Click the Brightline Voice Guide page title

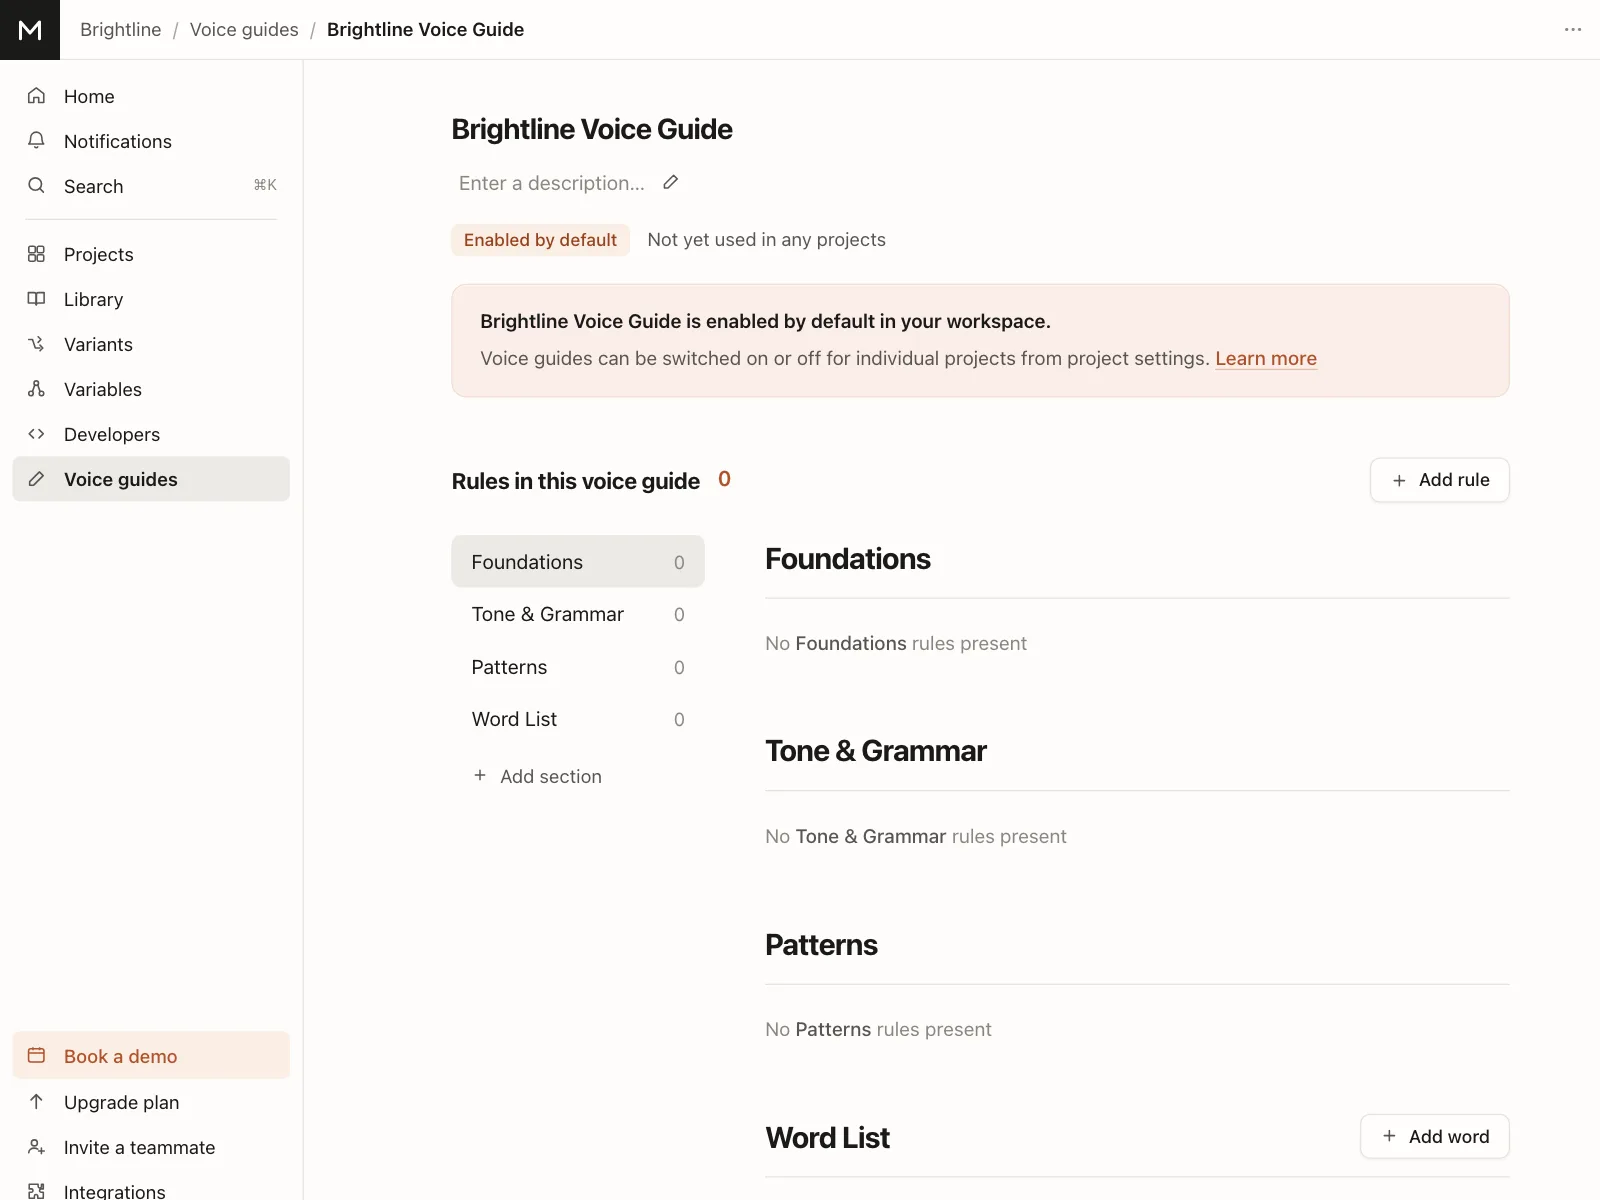592,129
